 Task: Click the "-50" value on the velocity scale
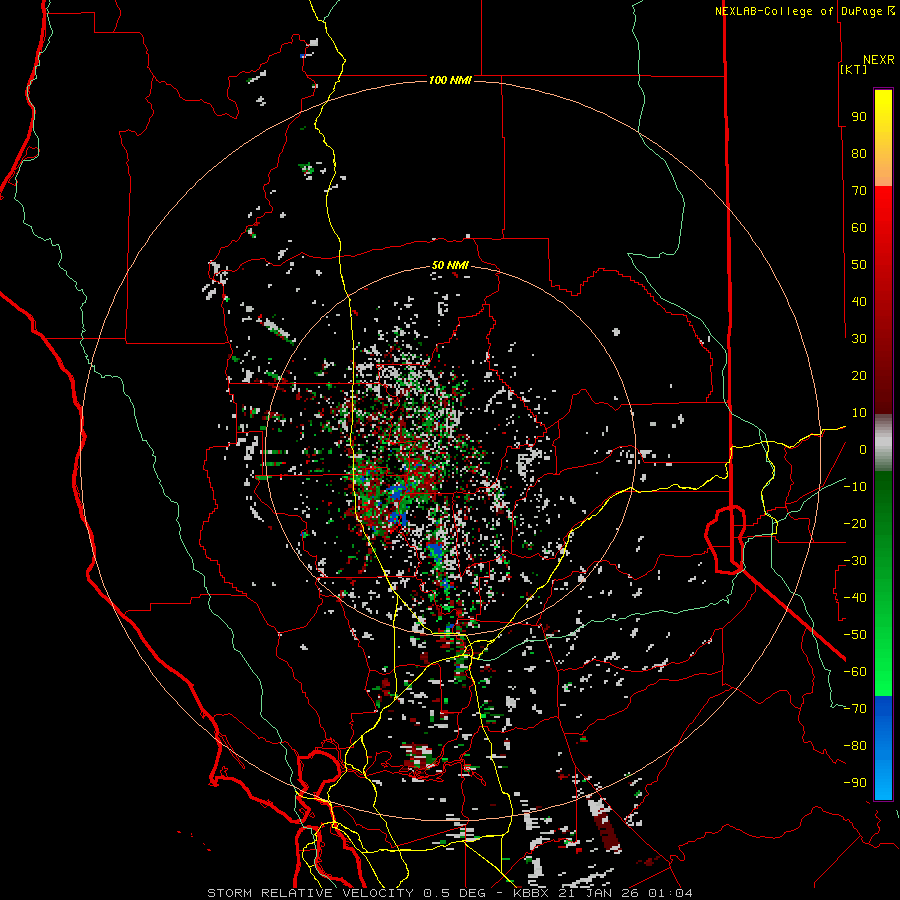coord(855,635)
